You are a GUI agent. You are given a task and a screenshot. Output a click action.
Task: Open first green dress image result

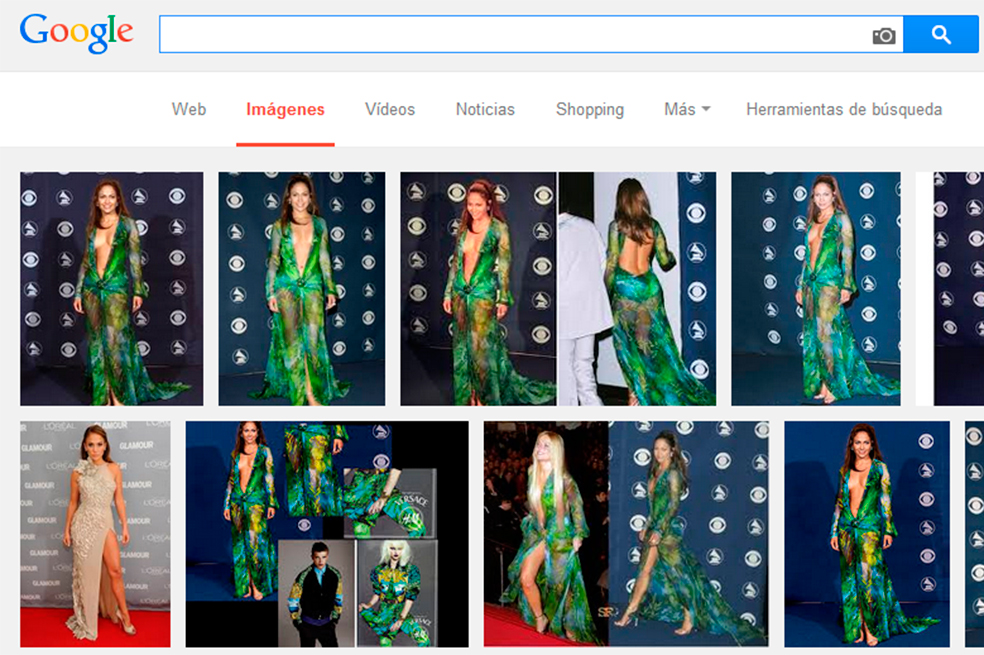pyautogui.click(x=112, y=289)
